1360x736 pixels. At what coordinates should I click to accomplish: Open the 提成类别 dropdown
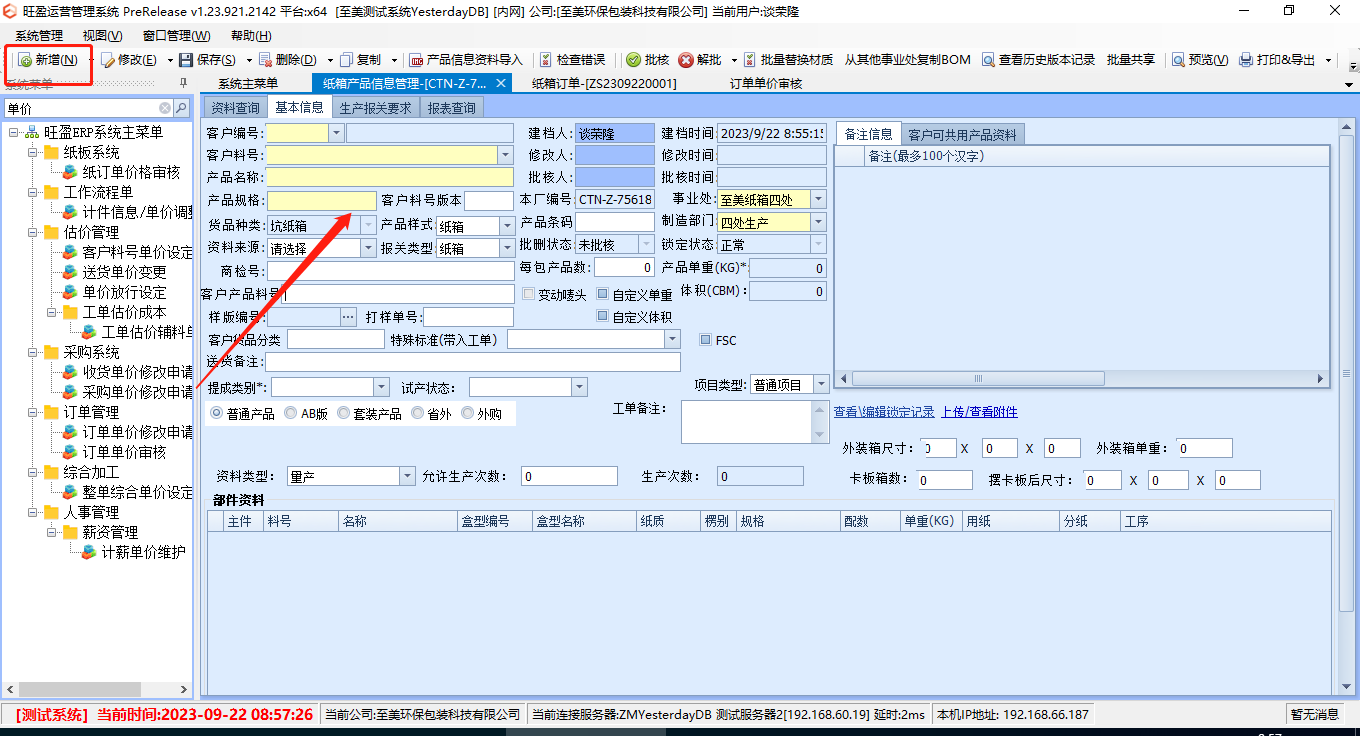[x=381, y=387]
